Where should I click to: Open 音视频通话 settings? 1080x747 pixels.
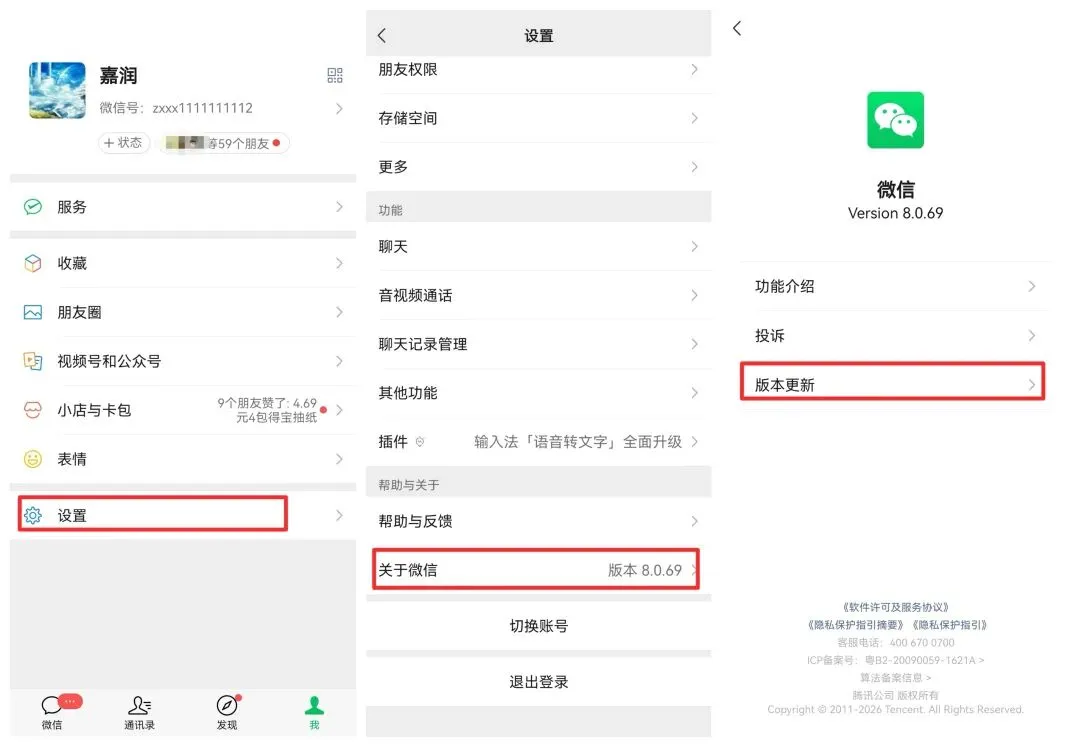[x=539, y=295]
